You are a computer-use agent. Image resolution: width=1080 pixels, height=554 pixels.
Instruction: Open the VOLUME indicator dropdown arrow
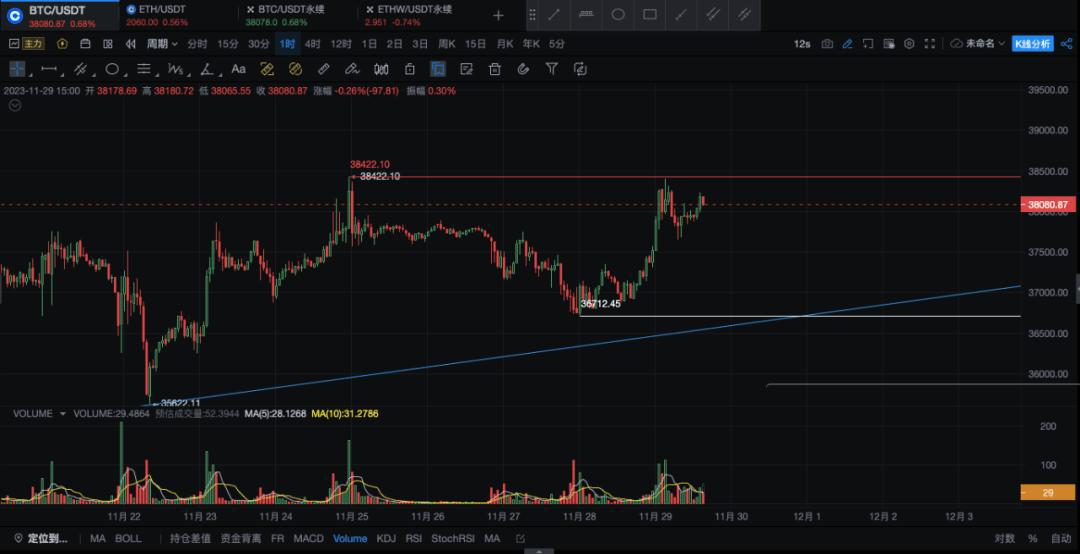(63, 413)
